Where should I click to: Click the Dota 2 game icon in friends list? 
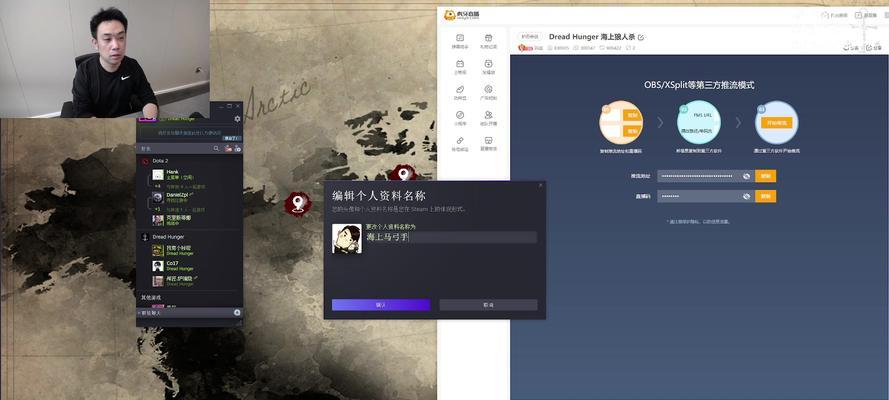[144, 161]
